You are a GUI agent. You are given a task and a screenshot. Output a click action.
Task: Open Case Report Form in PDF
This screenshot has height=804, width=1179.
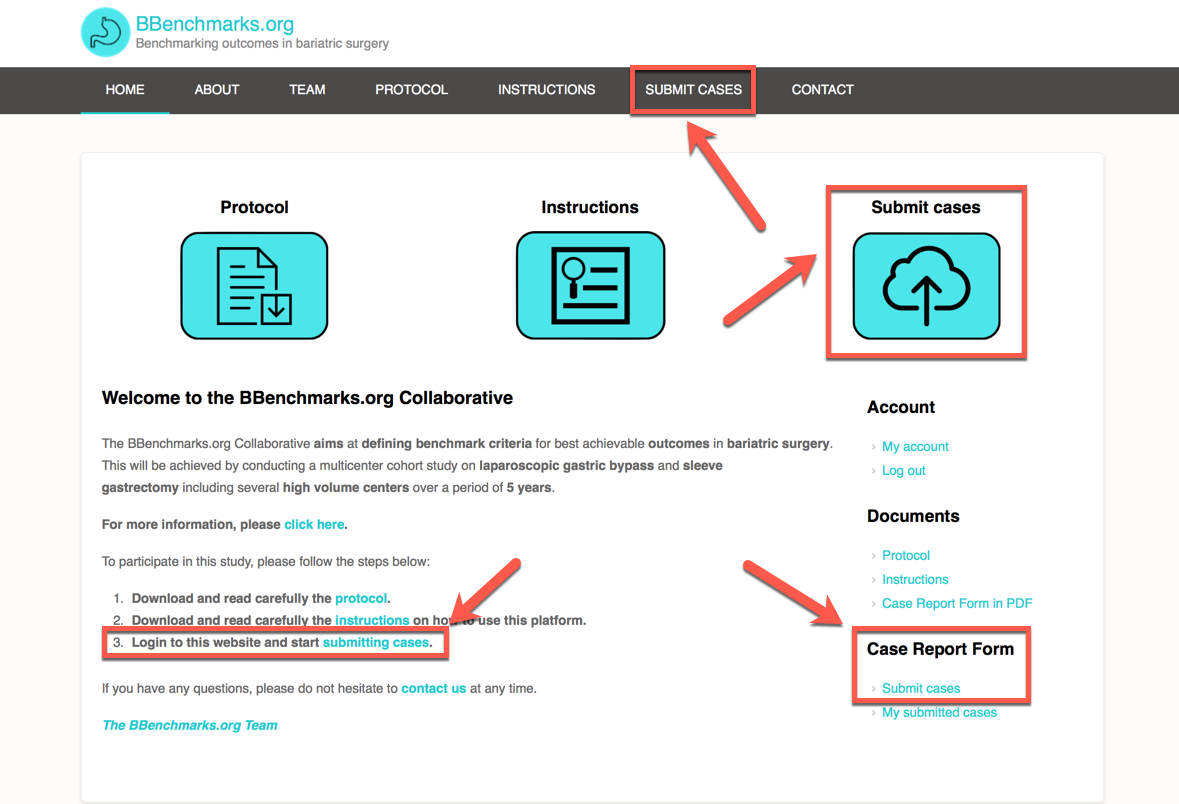pyautogui.click(x=956, y=604)
